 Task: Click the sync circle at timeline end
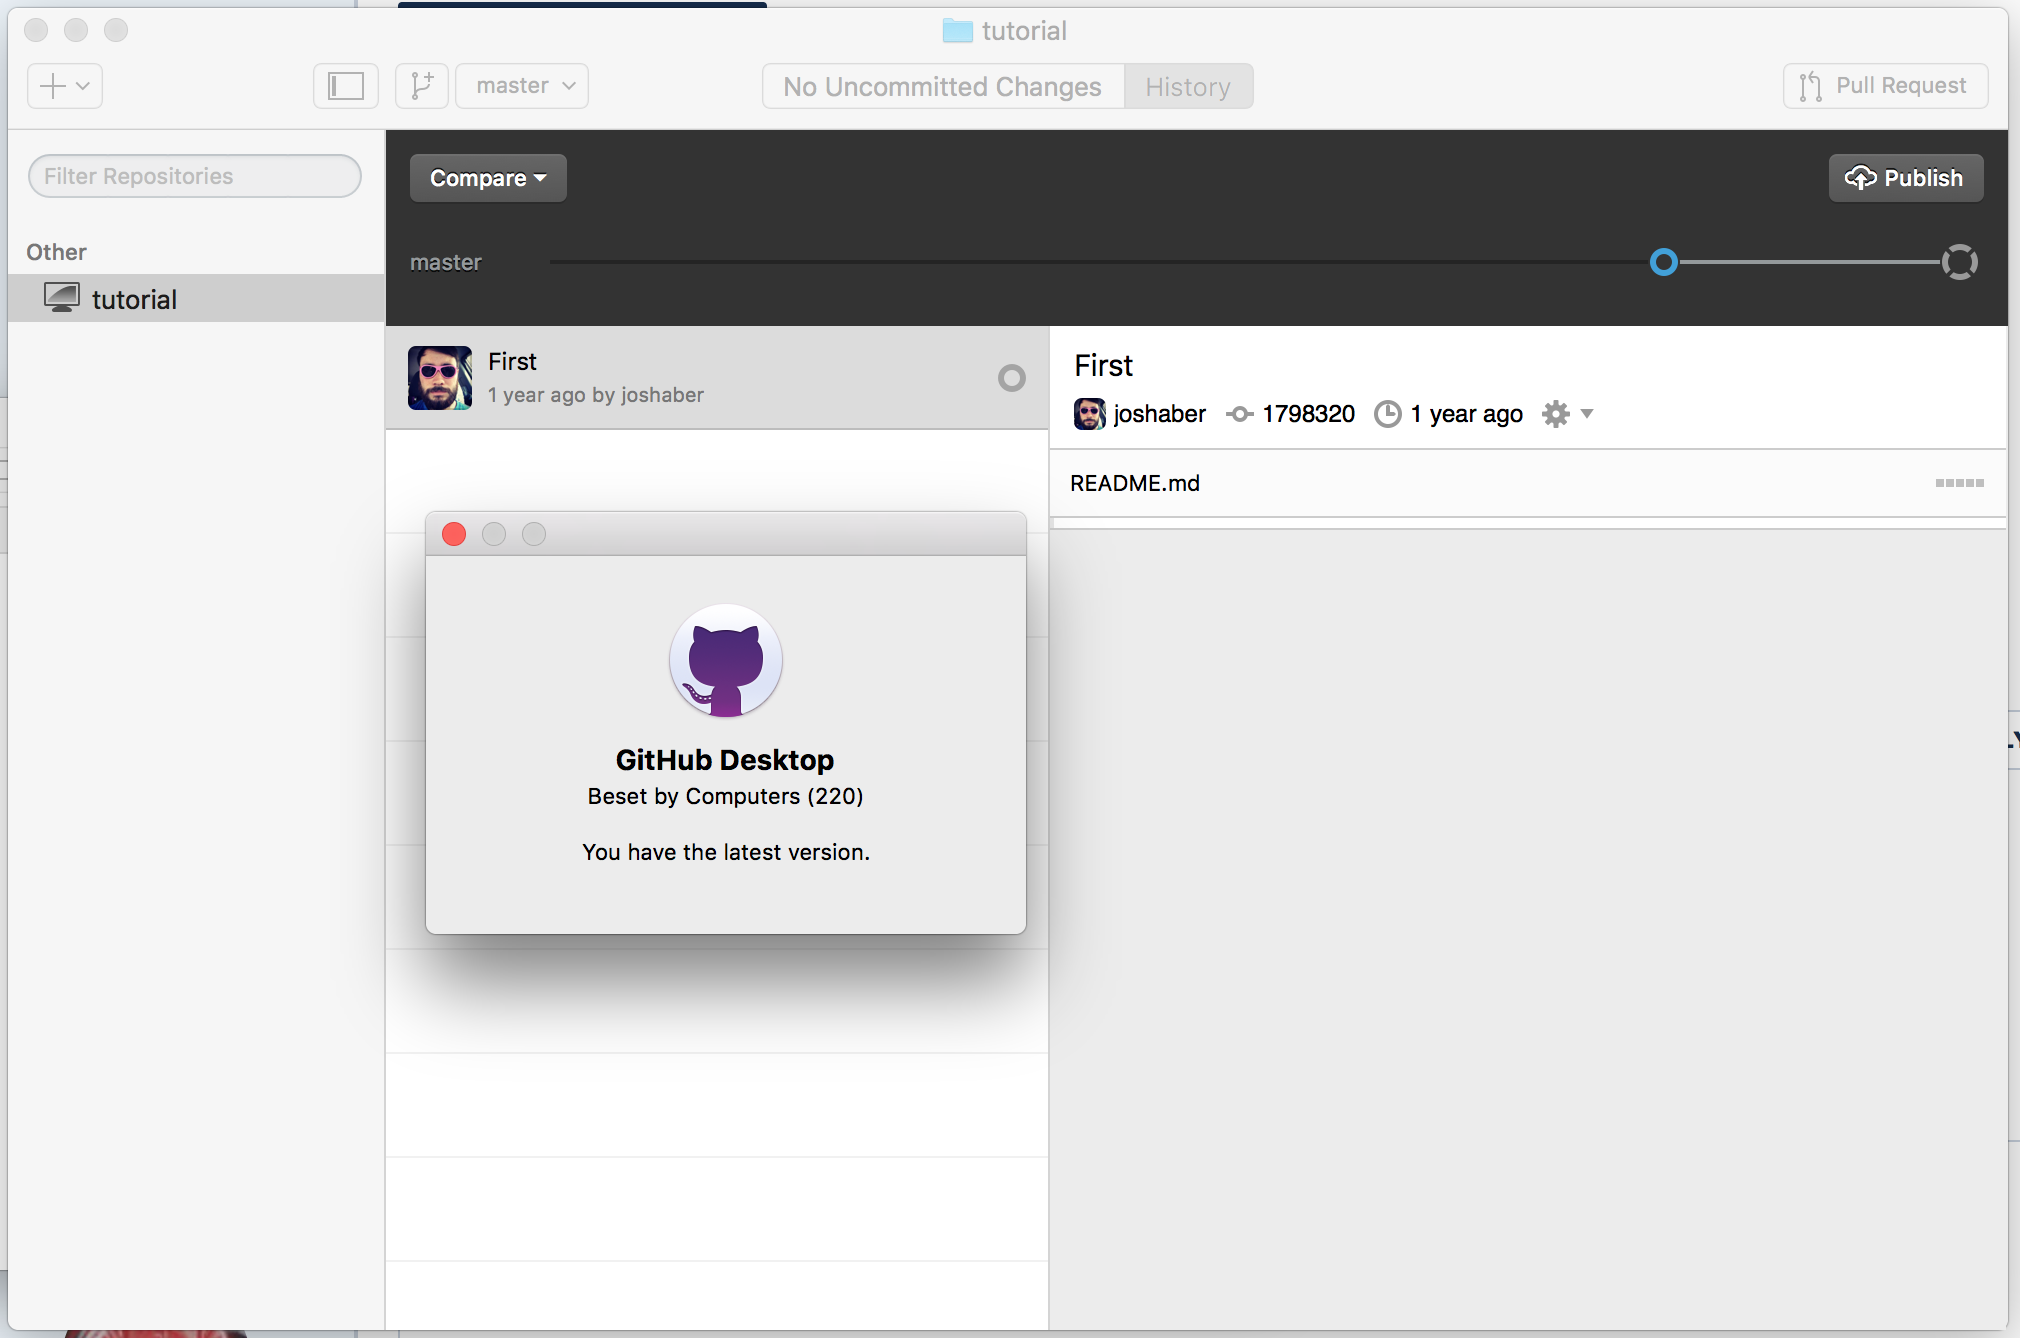[x=1960, y=262]
